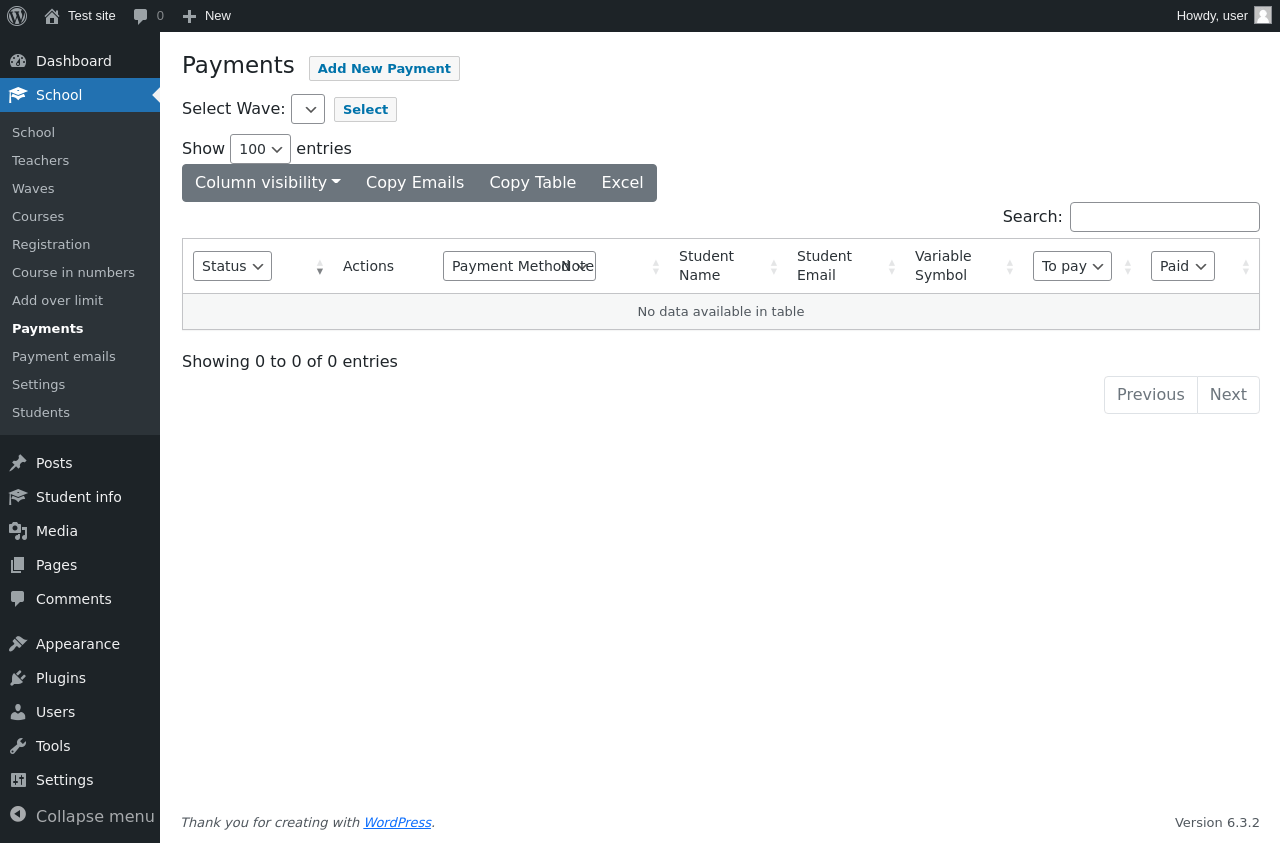Click the Next pagination button

tap(1228, 395)
